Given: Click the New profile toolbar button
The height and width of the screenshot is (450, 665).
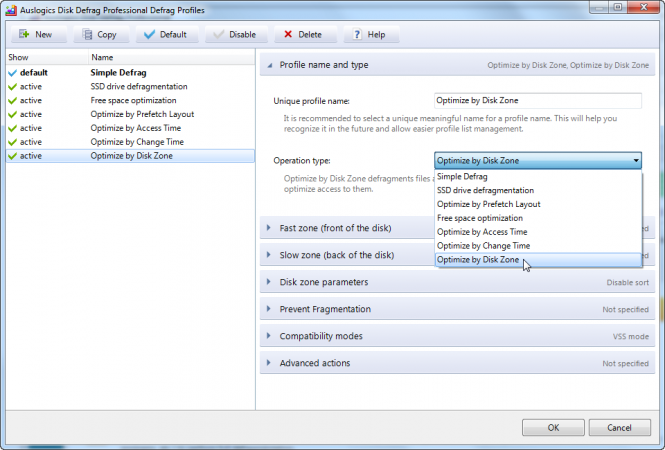Looking at the screenshot, I should (39, 34).
